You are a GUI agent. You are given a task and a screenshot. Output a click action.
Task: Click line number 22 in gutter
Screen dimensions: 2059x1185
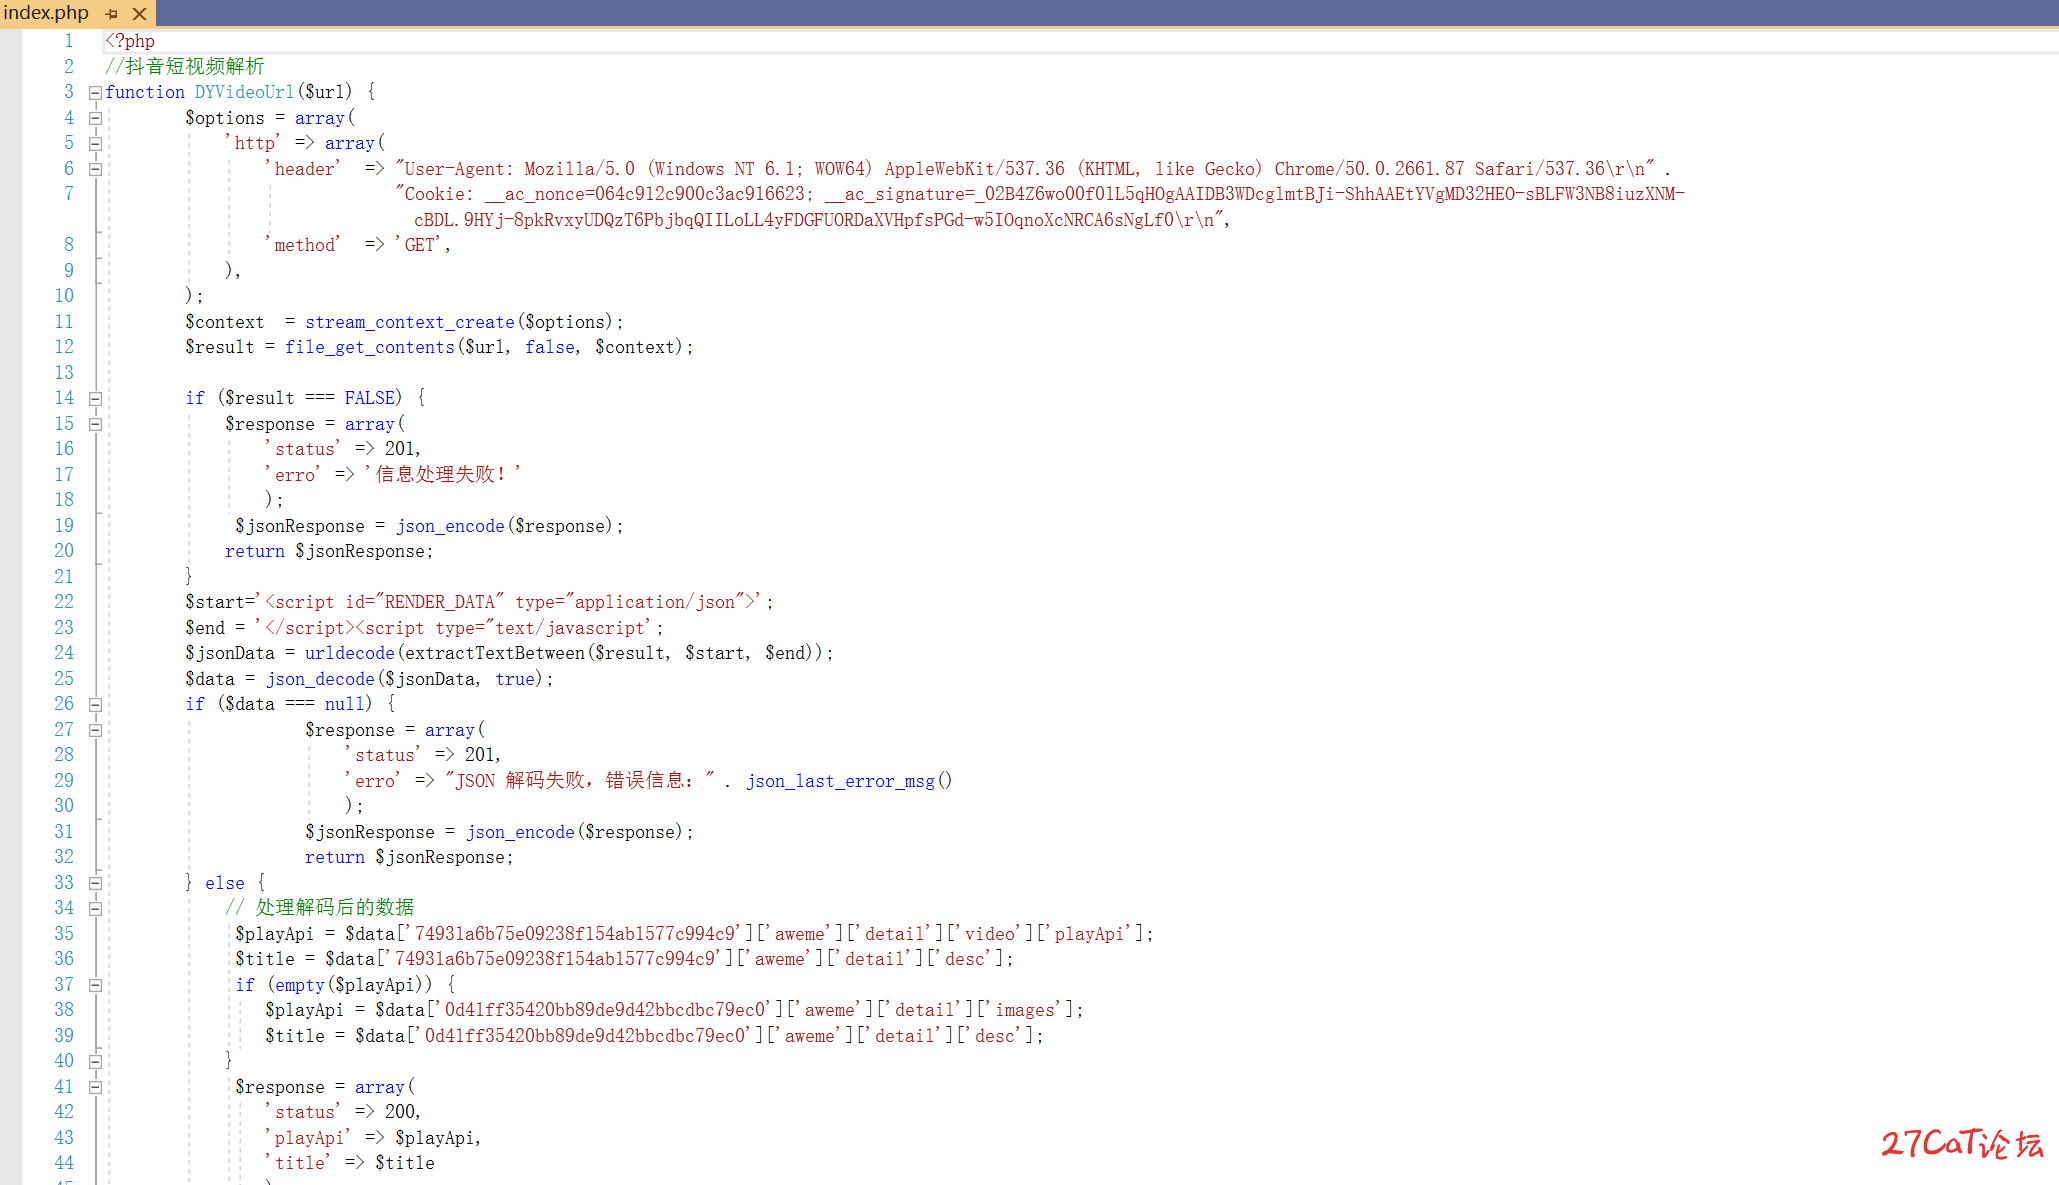coord(64,602)
